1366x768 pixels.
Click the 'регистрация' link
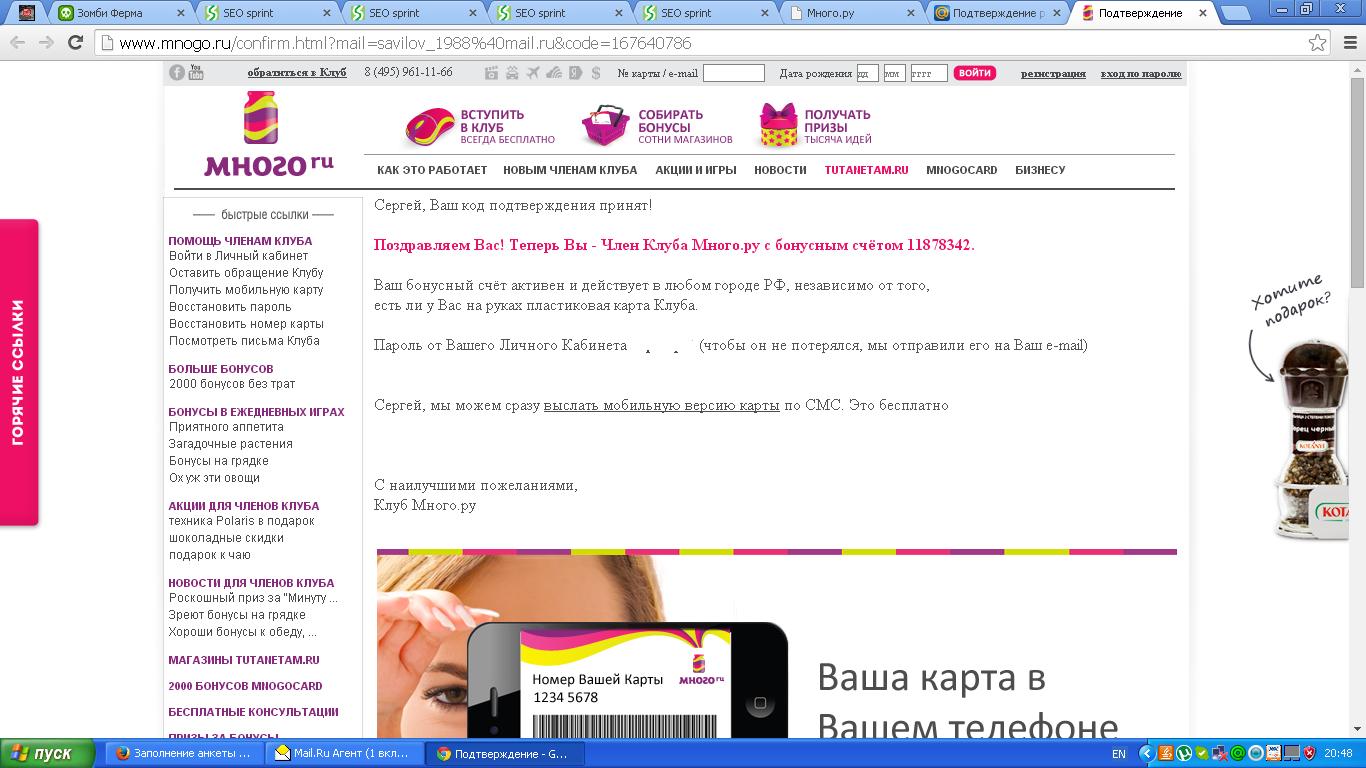1053,73
